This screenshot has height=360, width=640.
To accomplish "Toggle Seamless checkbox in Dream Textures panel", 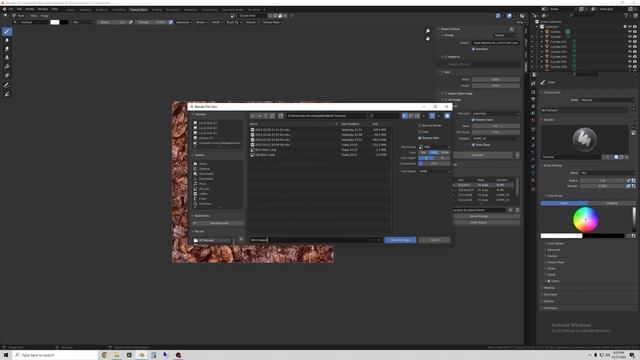I will [x=473, y=49].
